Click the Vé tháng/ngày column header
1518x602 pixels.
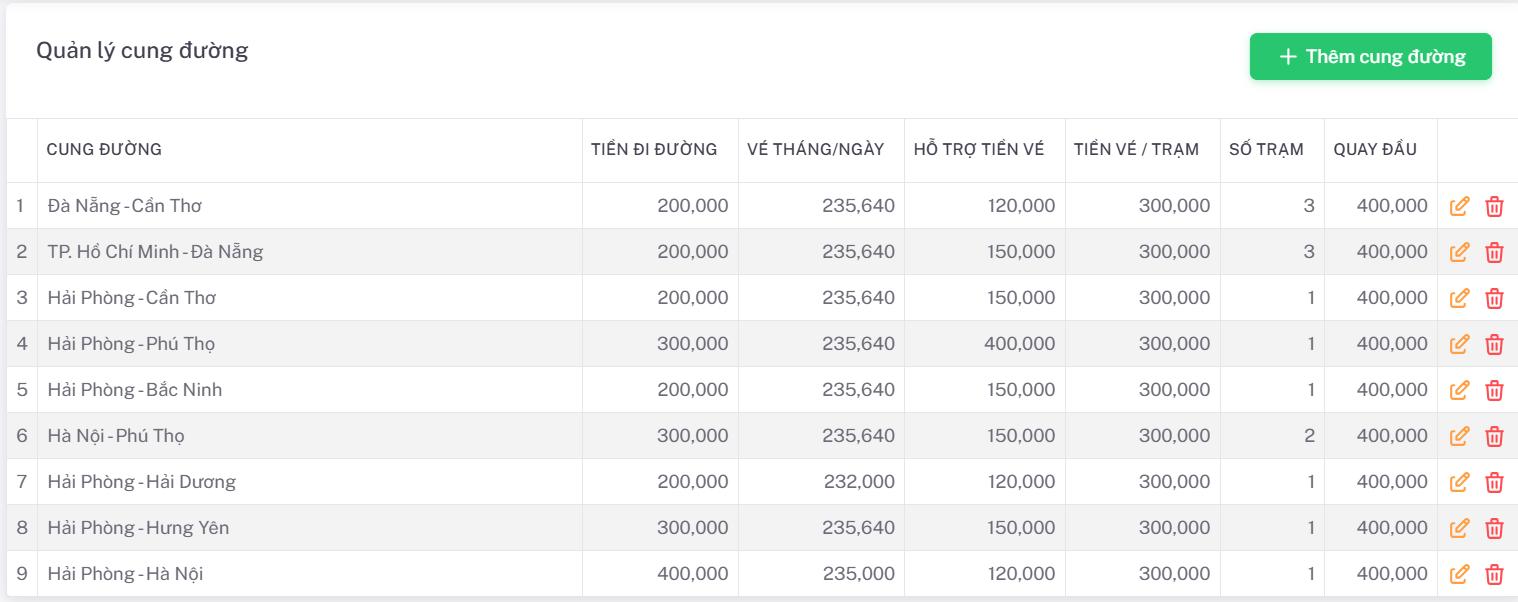click(815, 150)
